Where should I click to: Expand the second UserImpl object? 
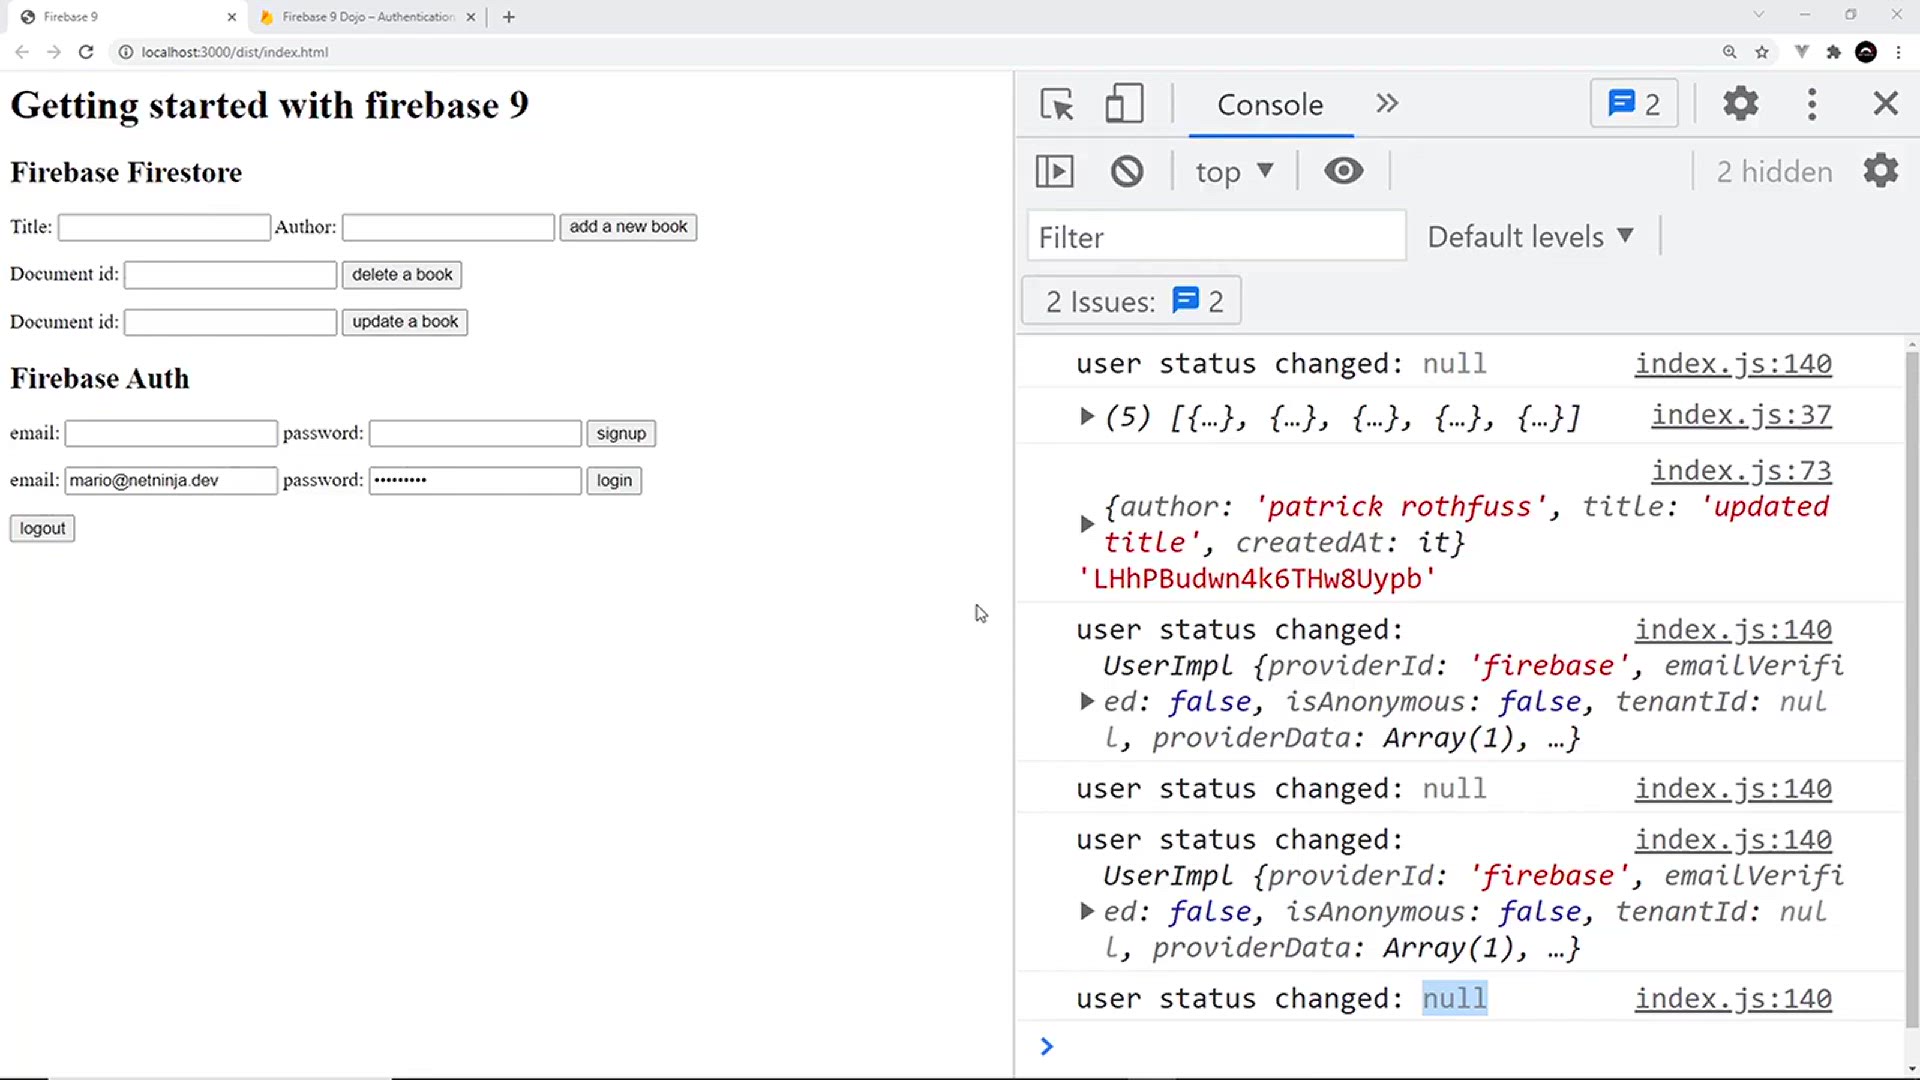point(1087,912)
